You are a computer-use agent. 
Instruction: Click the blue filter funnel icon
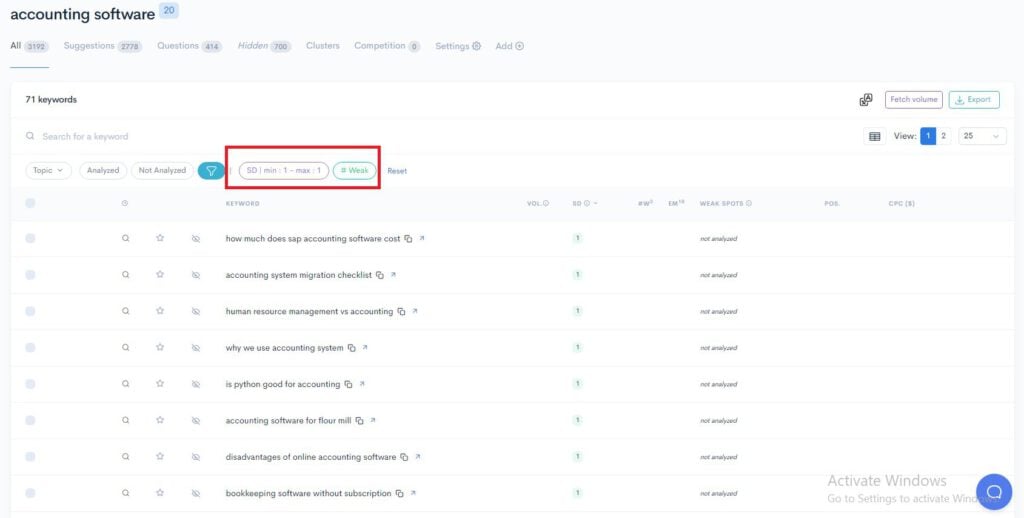[211, 170]
